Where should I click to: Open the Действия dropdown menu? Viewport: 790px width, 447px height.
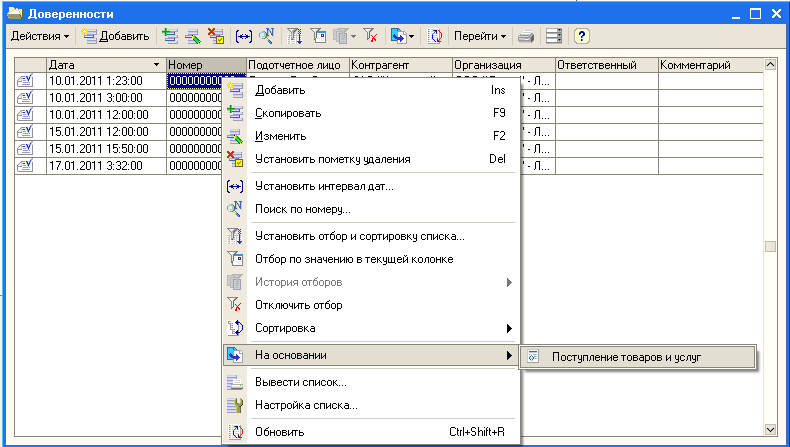click(x=40, y=36)
